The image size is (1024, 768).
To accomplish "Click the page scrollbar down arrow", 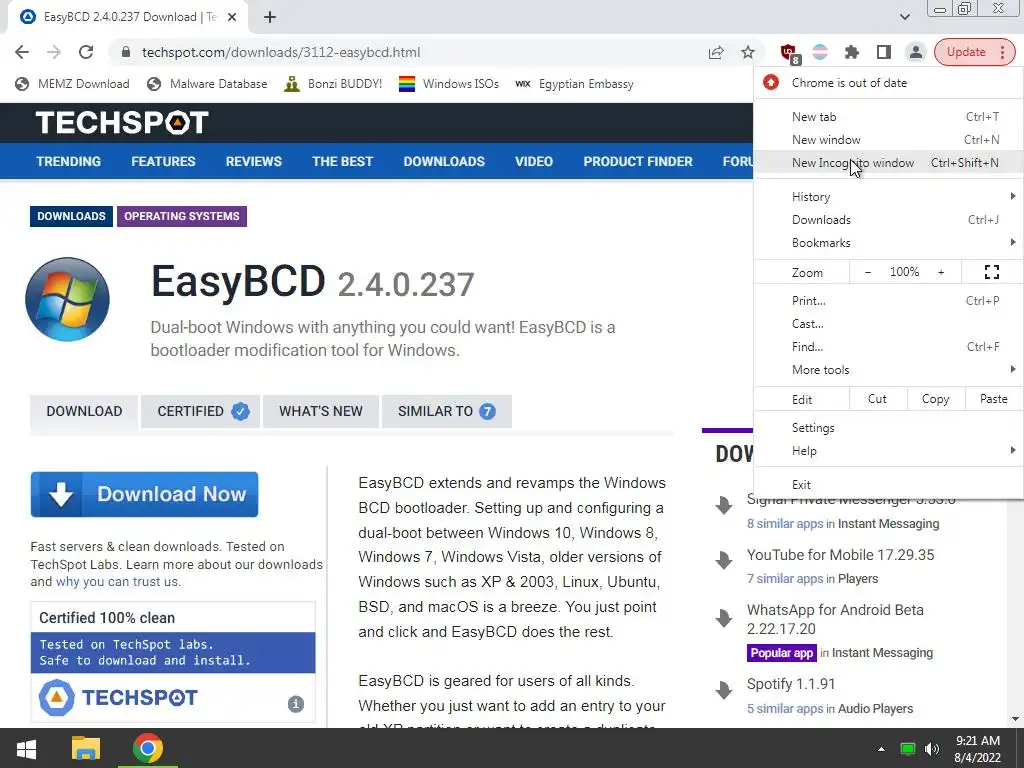I will pos(1016,720).
